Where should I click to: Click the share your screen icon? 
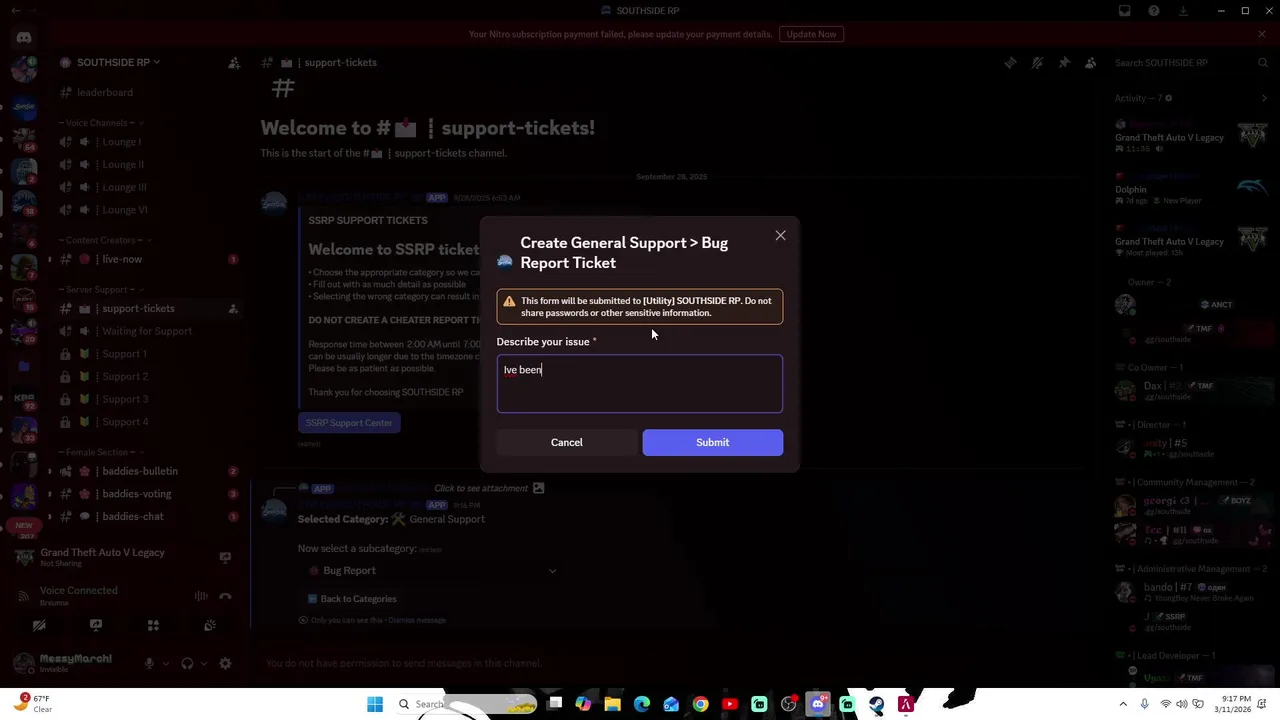click(96, 626)
